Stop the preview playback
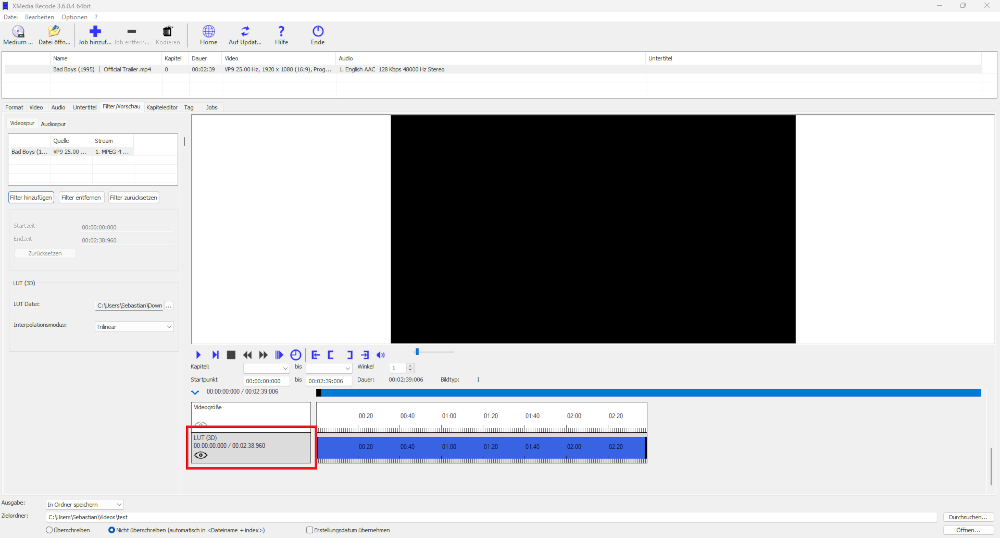 pyautogui.click(x=231, y=355)
